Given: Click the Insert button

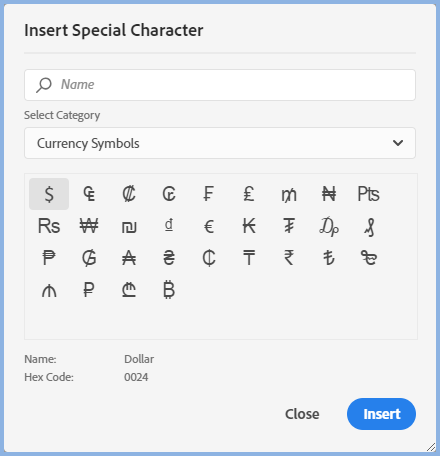Looking at the screenshot, I should point(381,414).
